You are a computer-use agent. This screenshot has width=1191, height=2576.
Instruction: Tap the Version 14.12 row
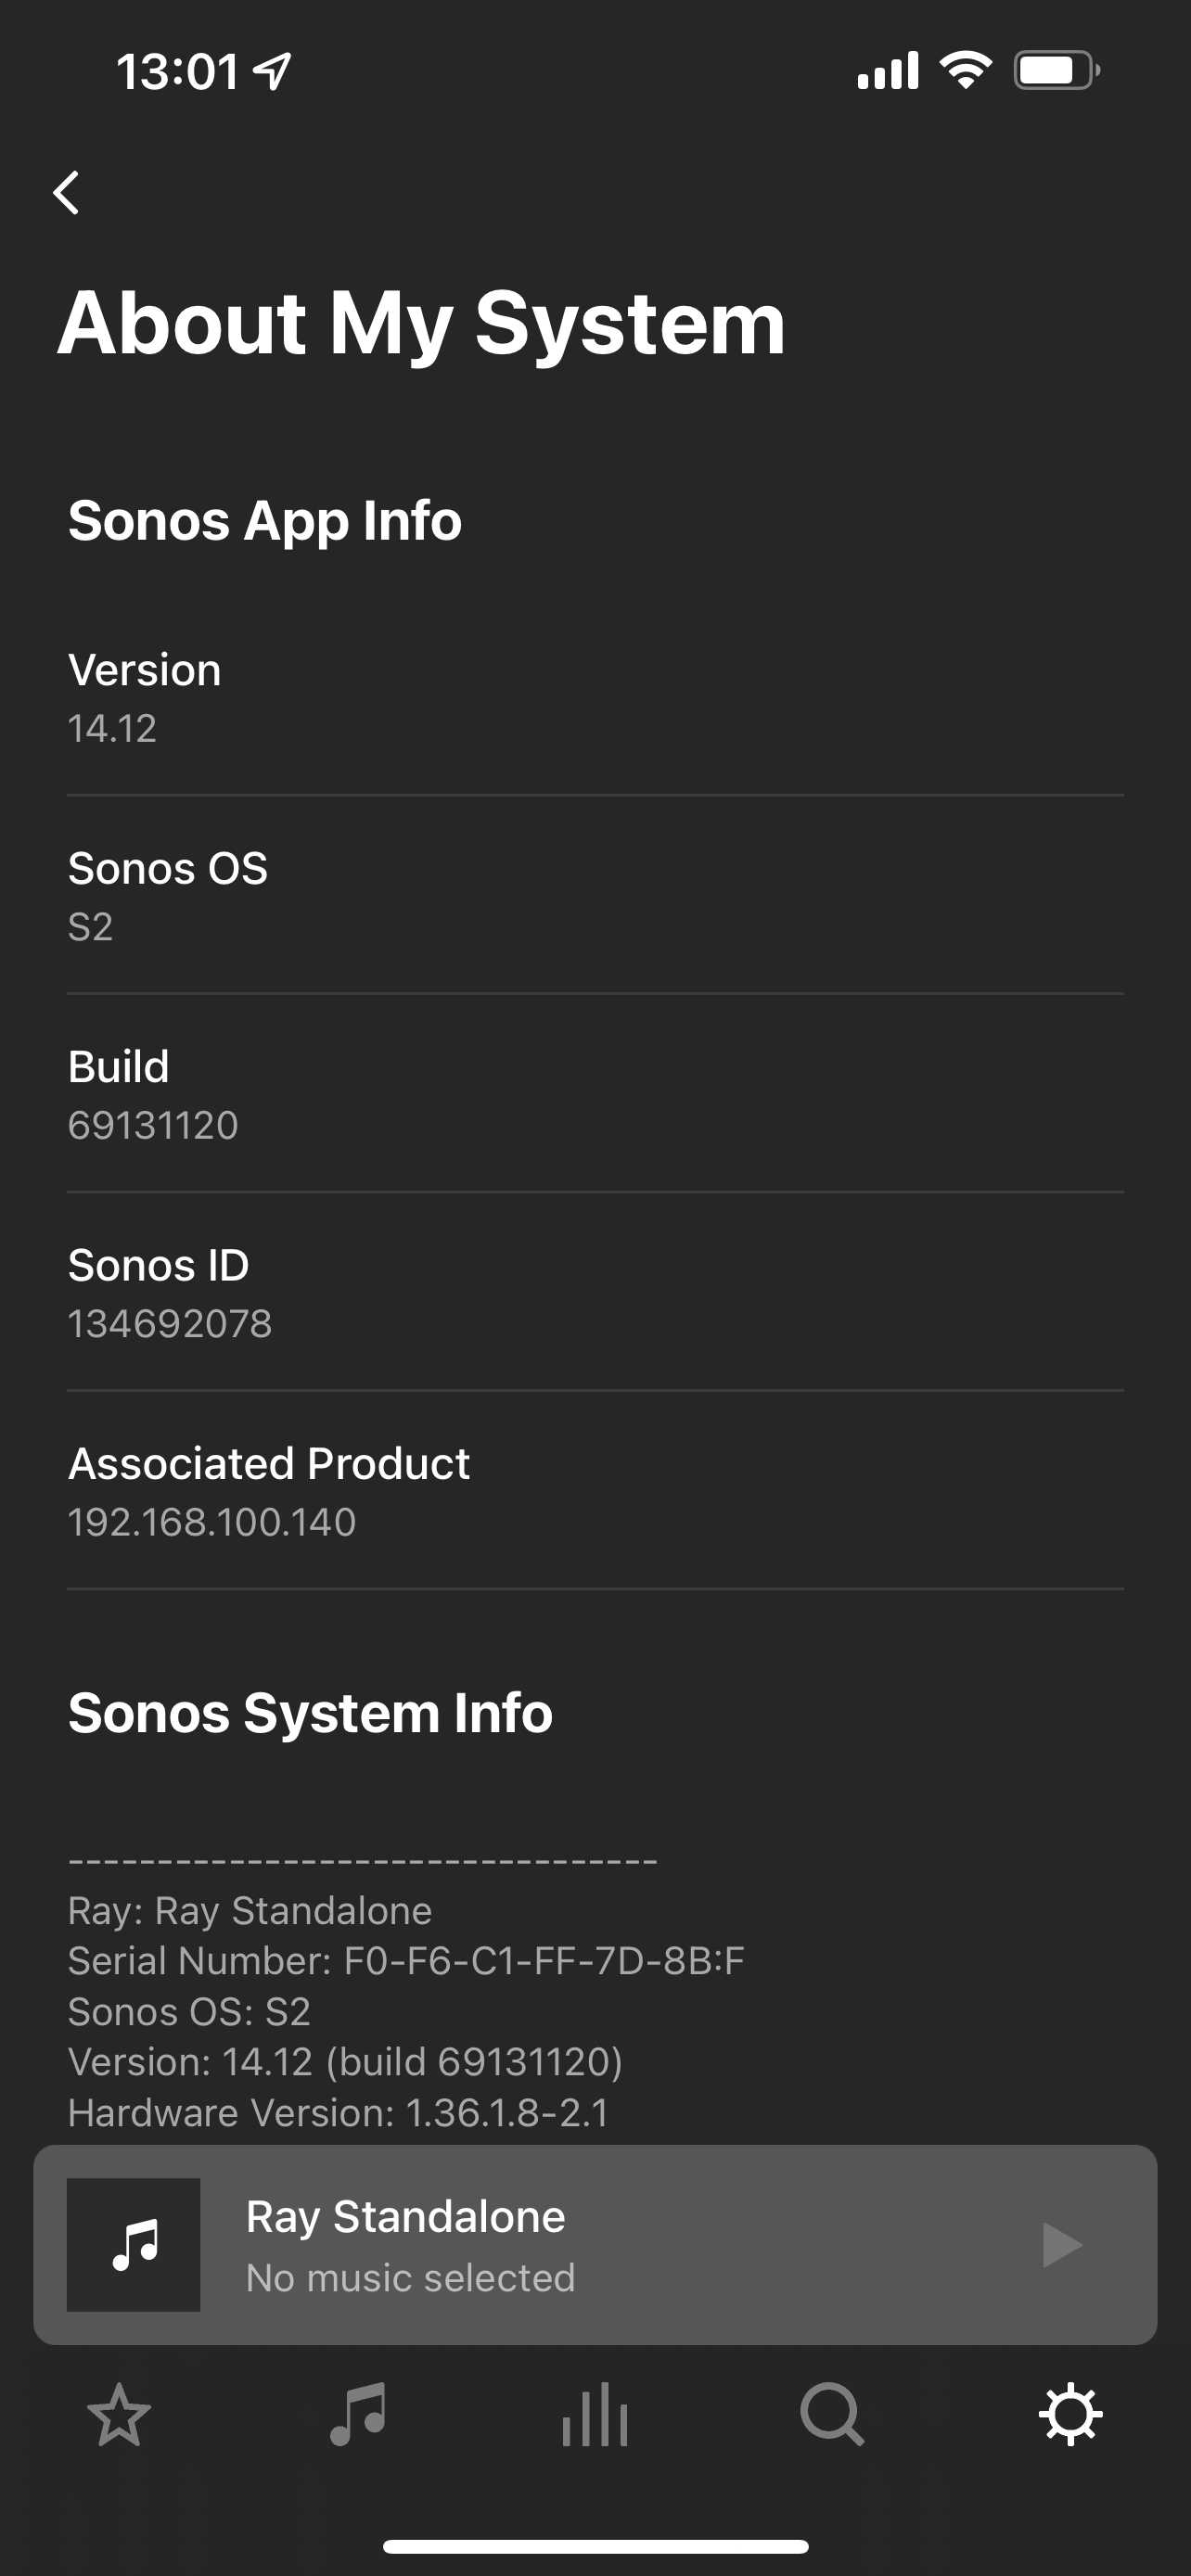click(595, 697)
